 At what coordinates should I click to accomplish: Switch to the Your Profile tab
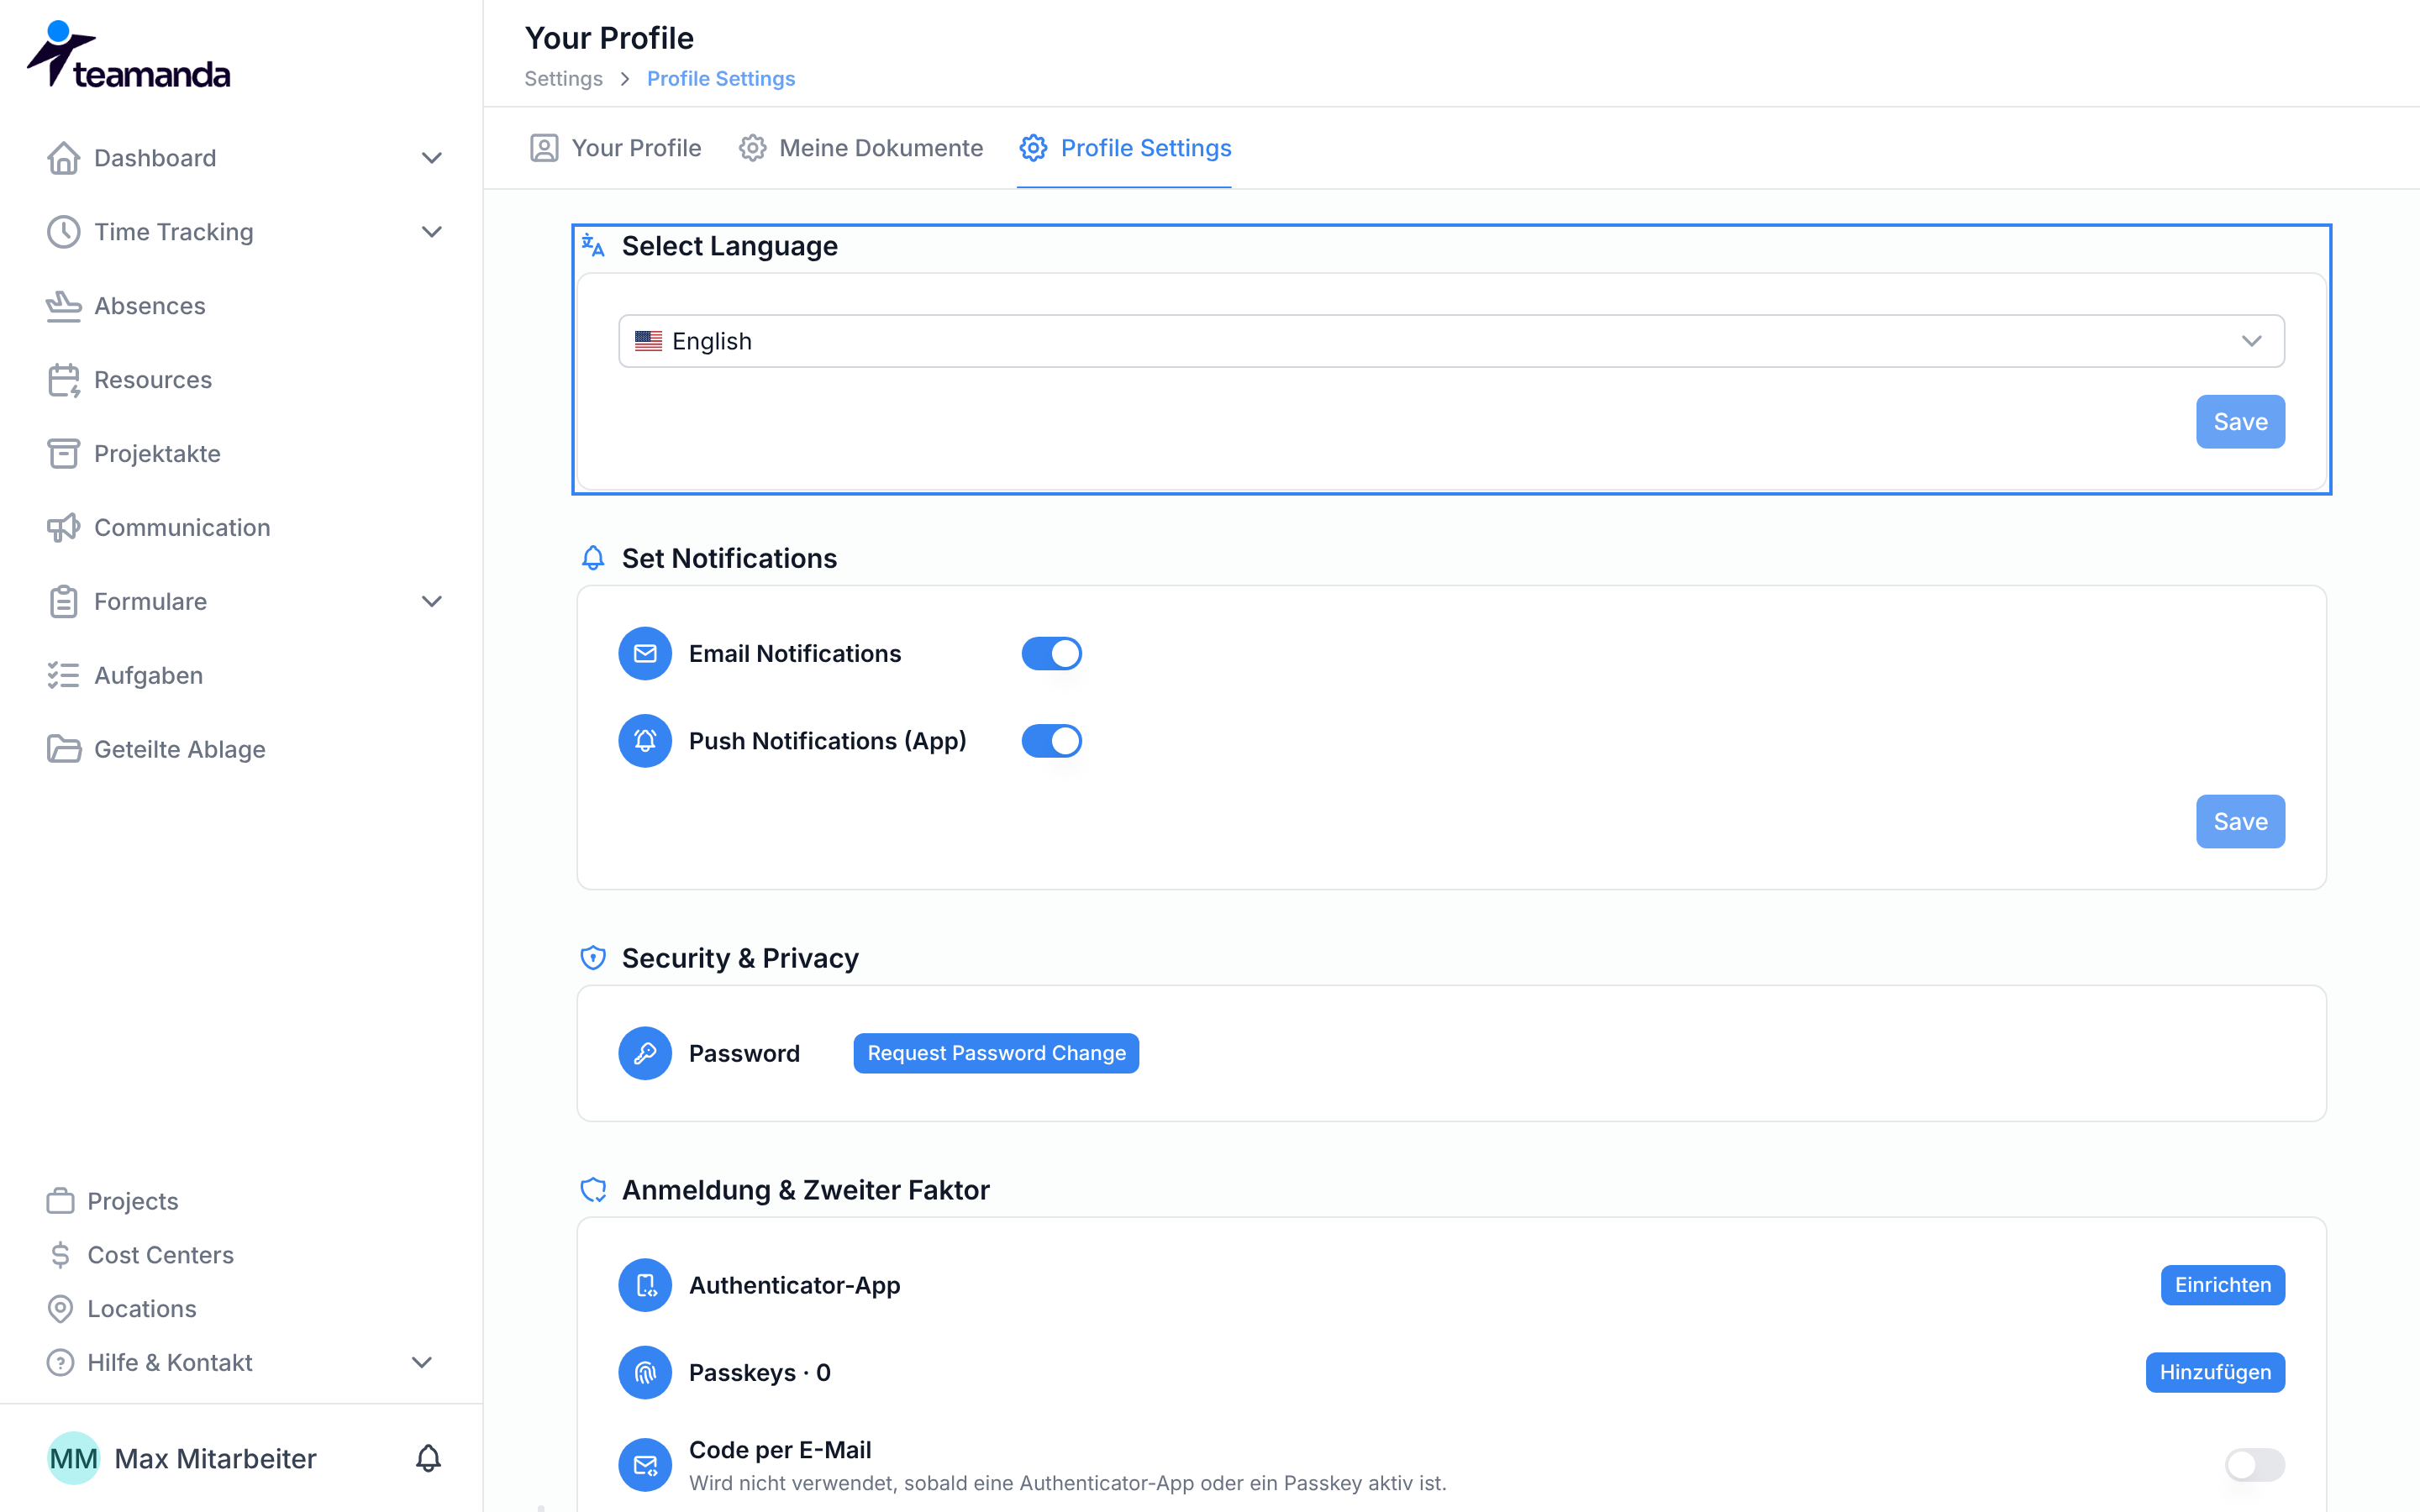click(615, 148)
